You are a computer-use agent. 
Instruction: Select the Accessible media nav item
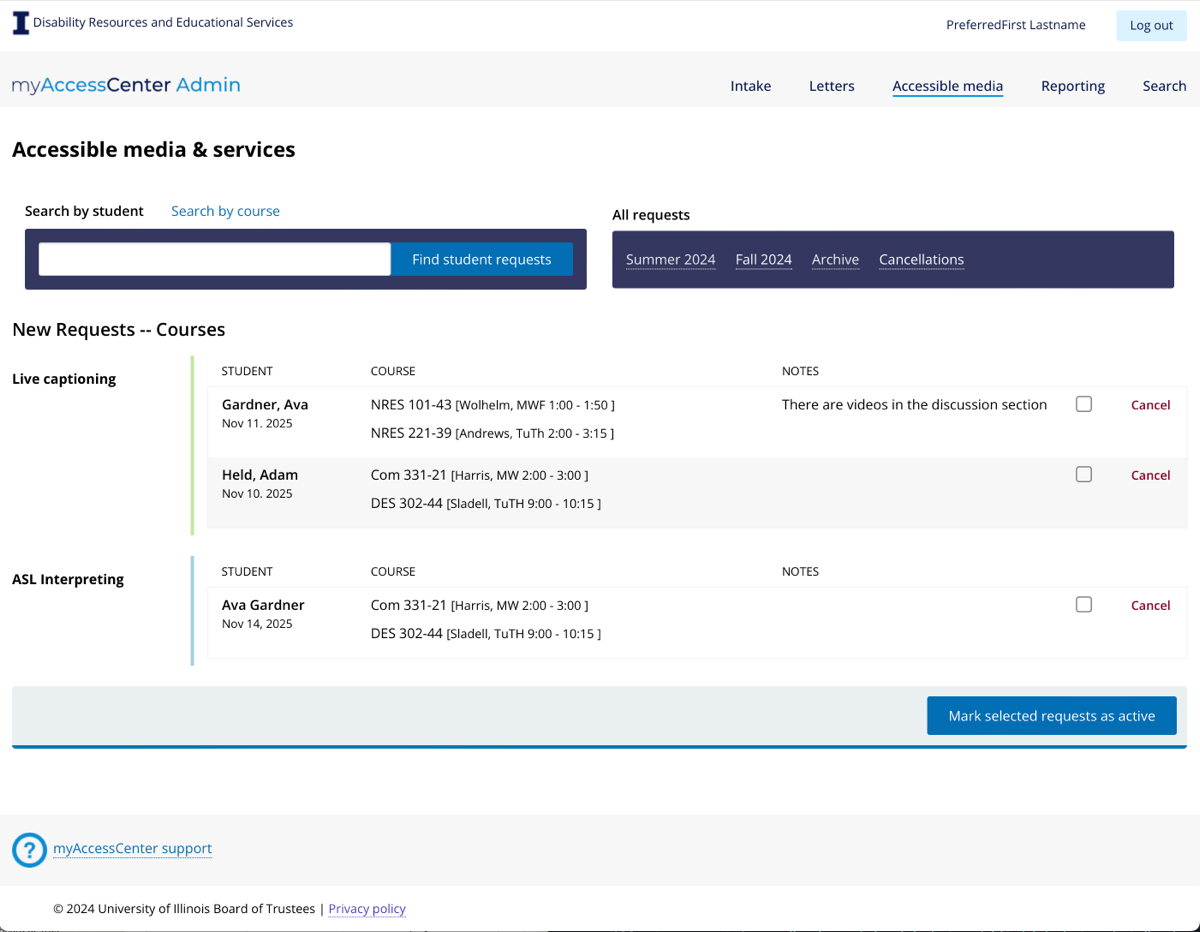pyautogui.click(x=947, y=86)
